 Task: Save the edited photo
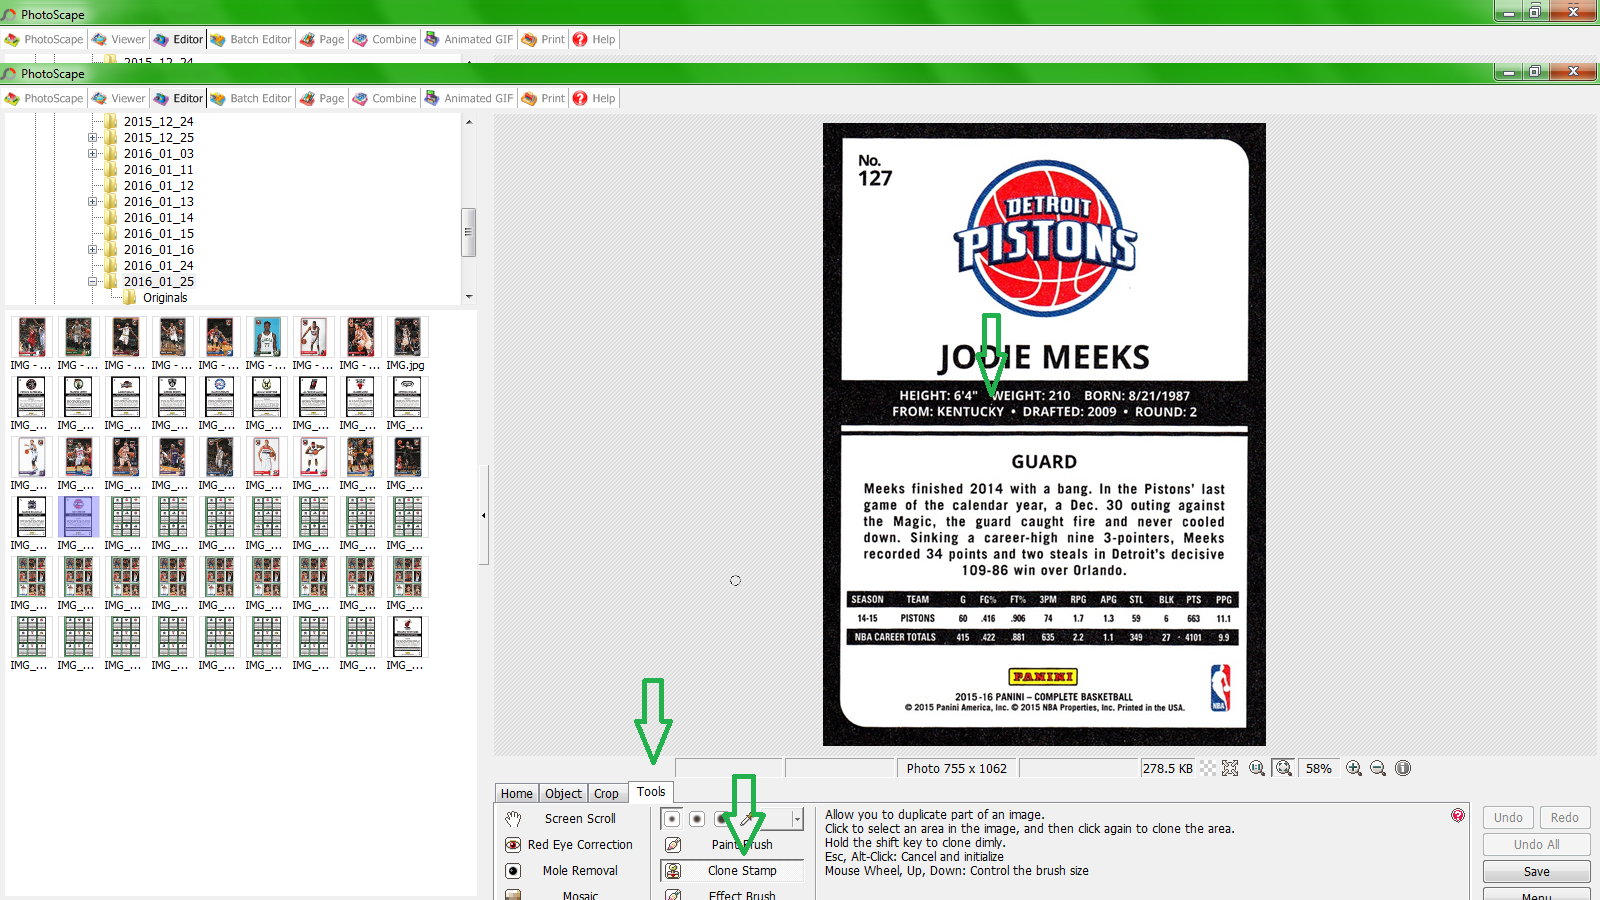point(1537,871)
